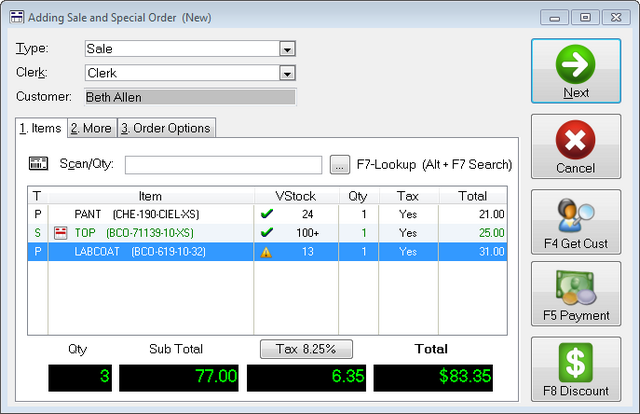The image size is (640, 414).
Task: Click the green Next arrow button
Action: point(576,71)
